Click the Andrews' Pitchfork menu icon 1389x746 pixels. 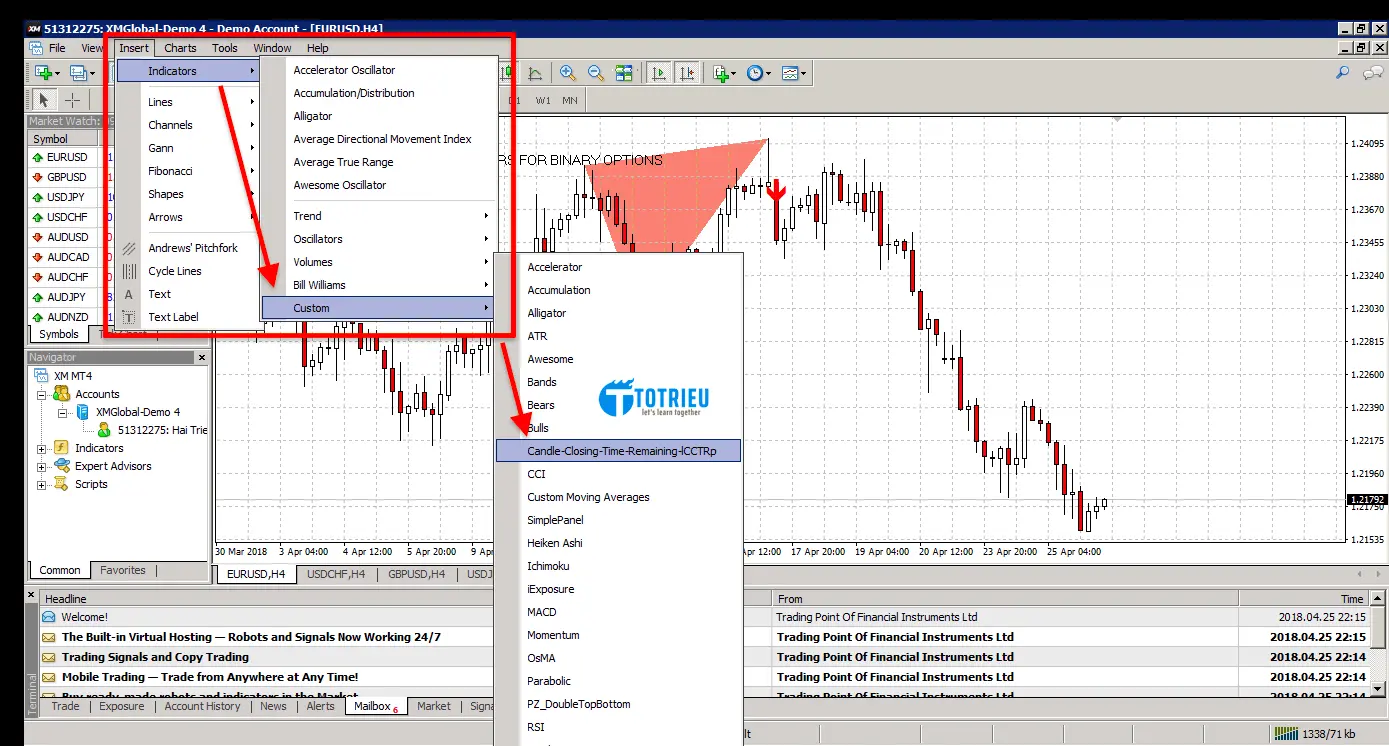point(129,248)
